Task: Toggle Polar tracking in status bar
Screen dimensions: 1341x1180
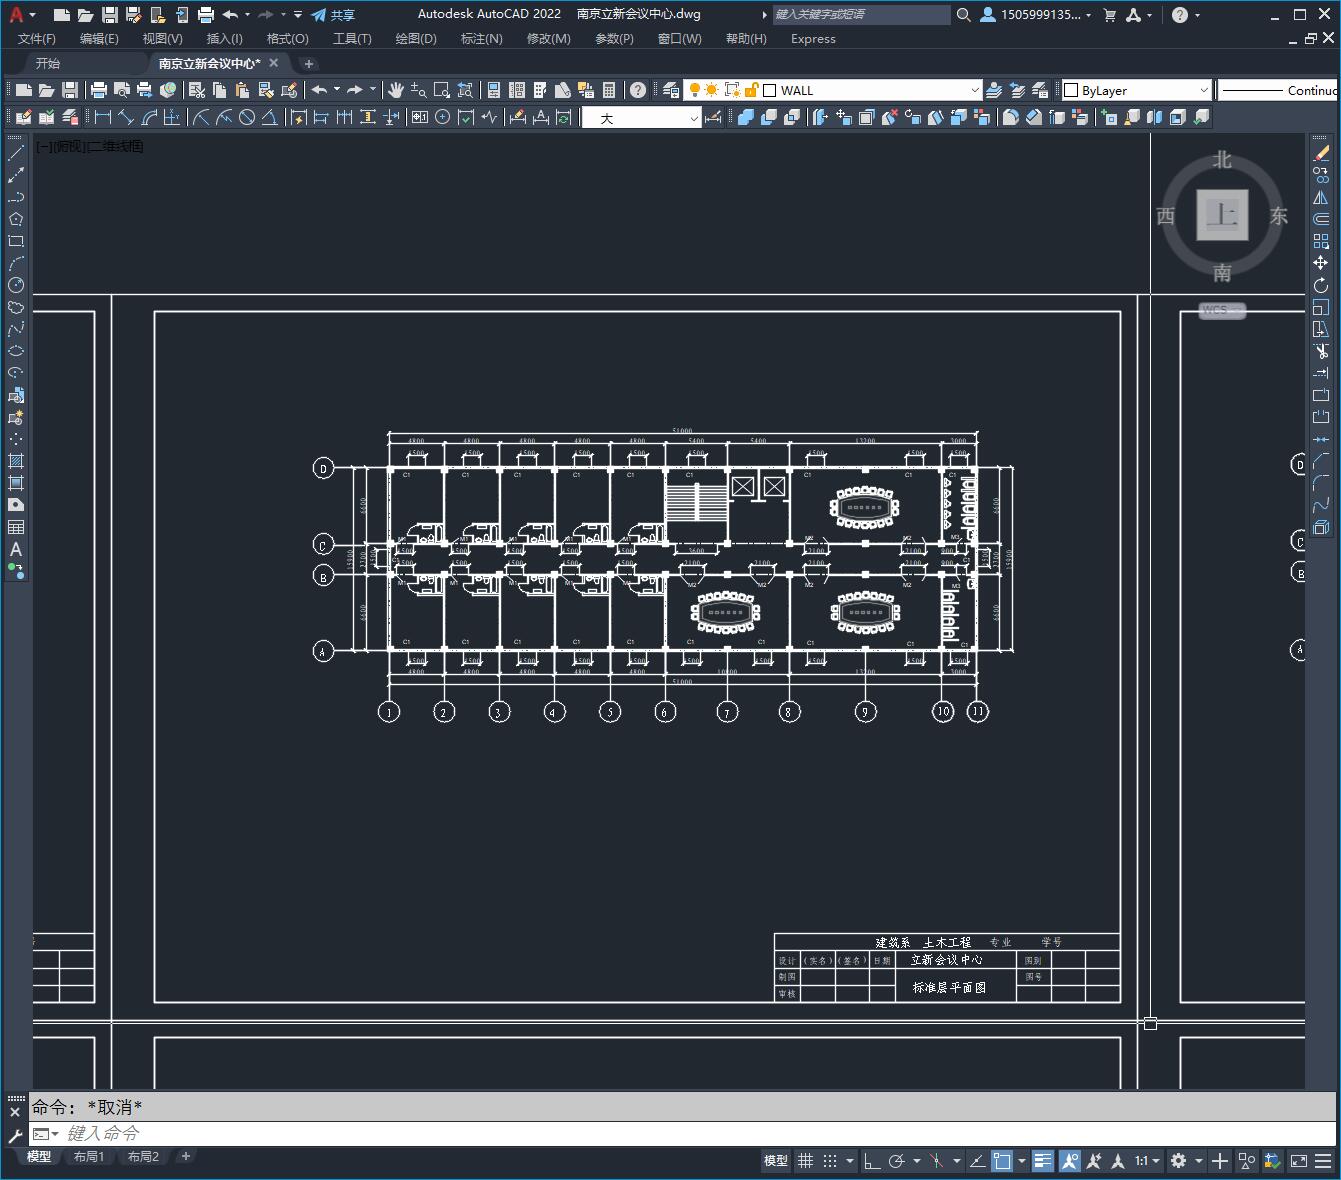Action: (897, 1161)
